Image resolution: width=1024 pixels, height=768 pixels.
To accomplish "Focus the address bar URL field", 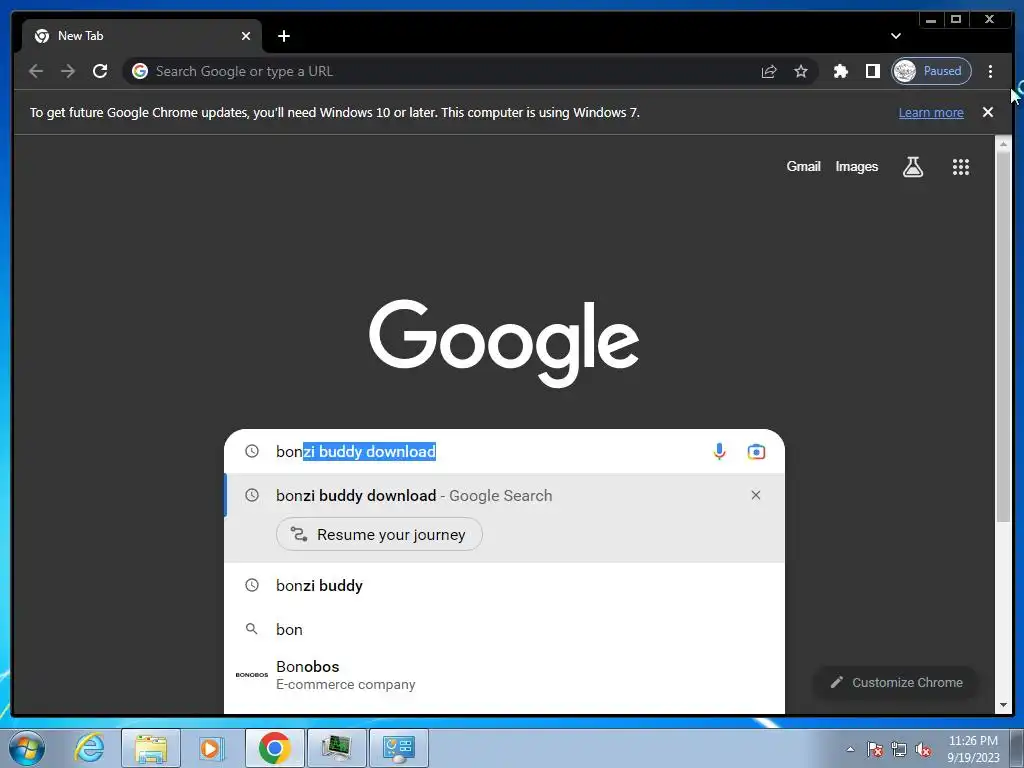I will (x=444, y=71).
